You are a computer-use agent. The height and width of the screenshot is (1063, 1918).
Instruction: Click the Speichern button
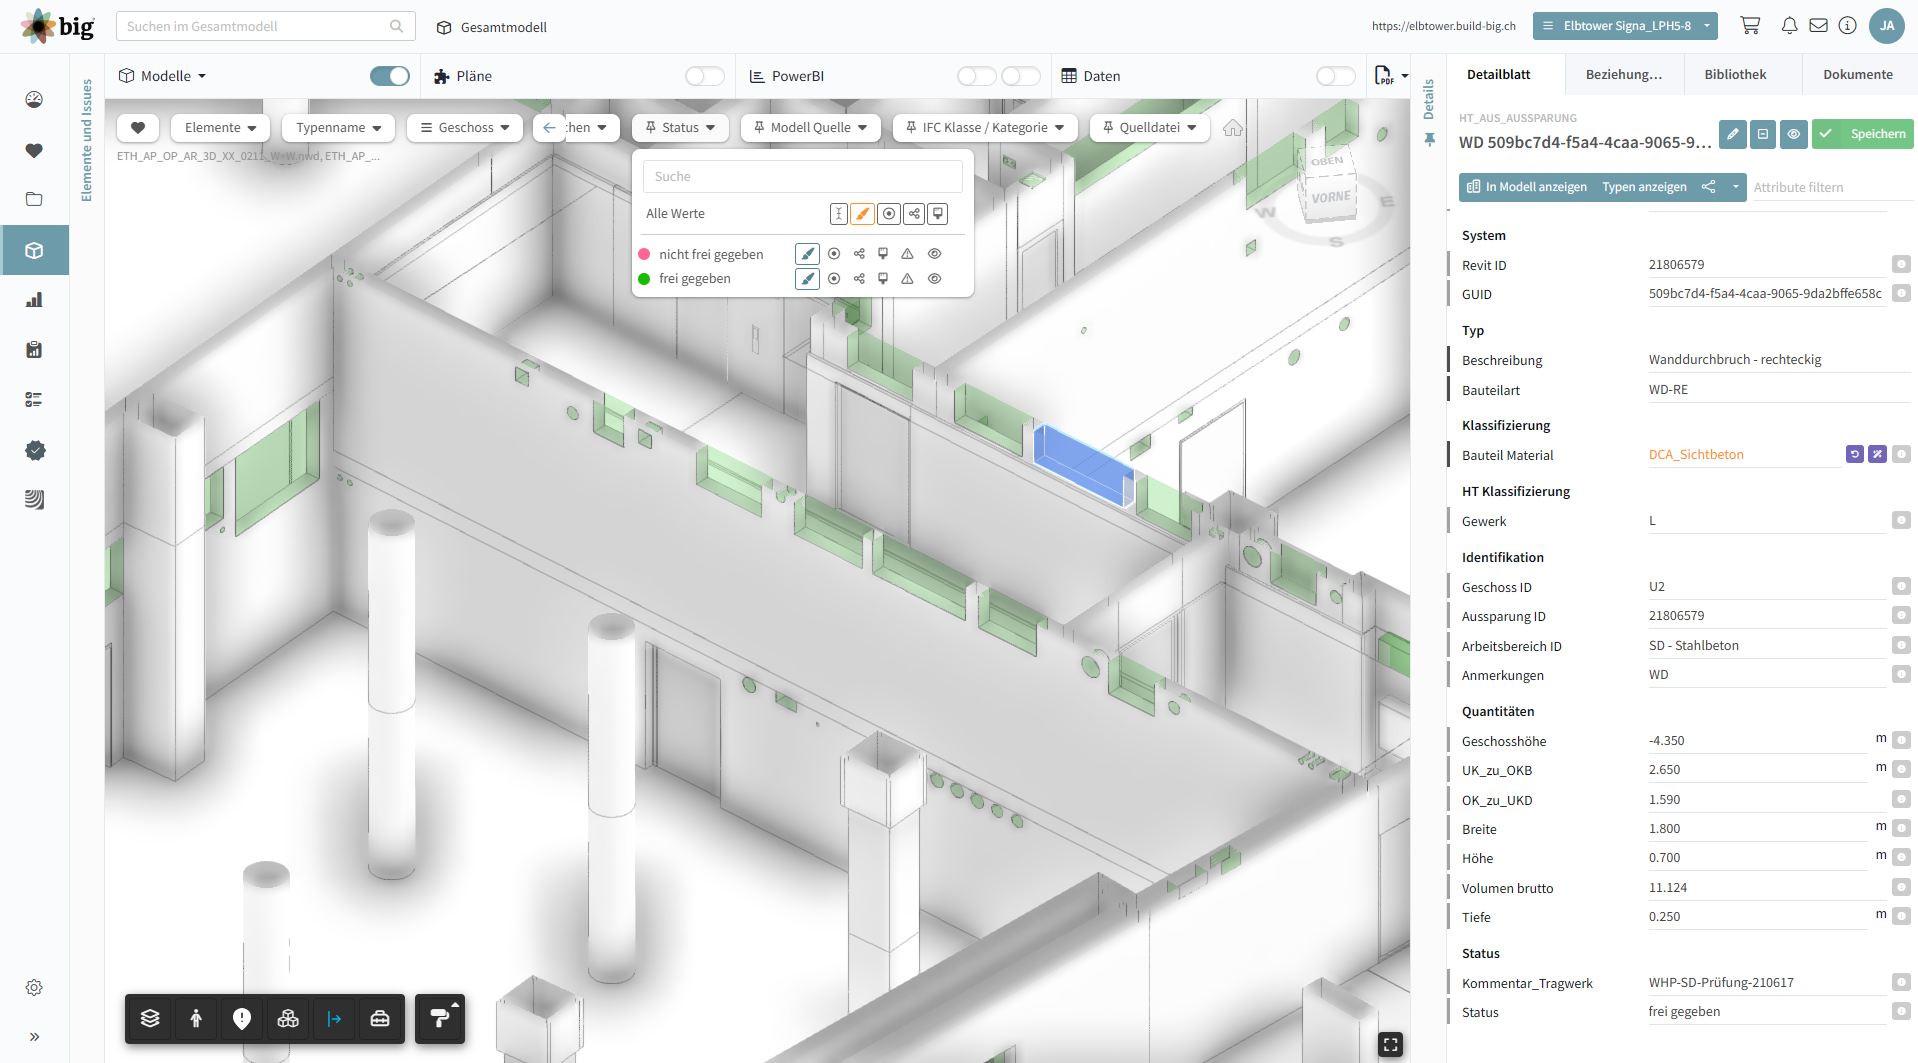[1864, 134]
